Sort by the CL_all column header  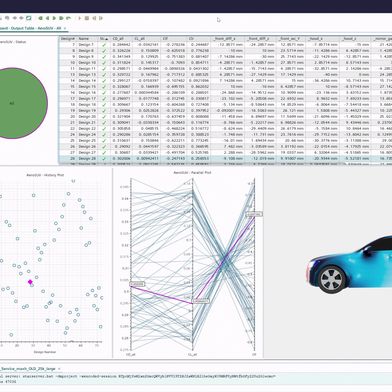[x=147, y=39]
